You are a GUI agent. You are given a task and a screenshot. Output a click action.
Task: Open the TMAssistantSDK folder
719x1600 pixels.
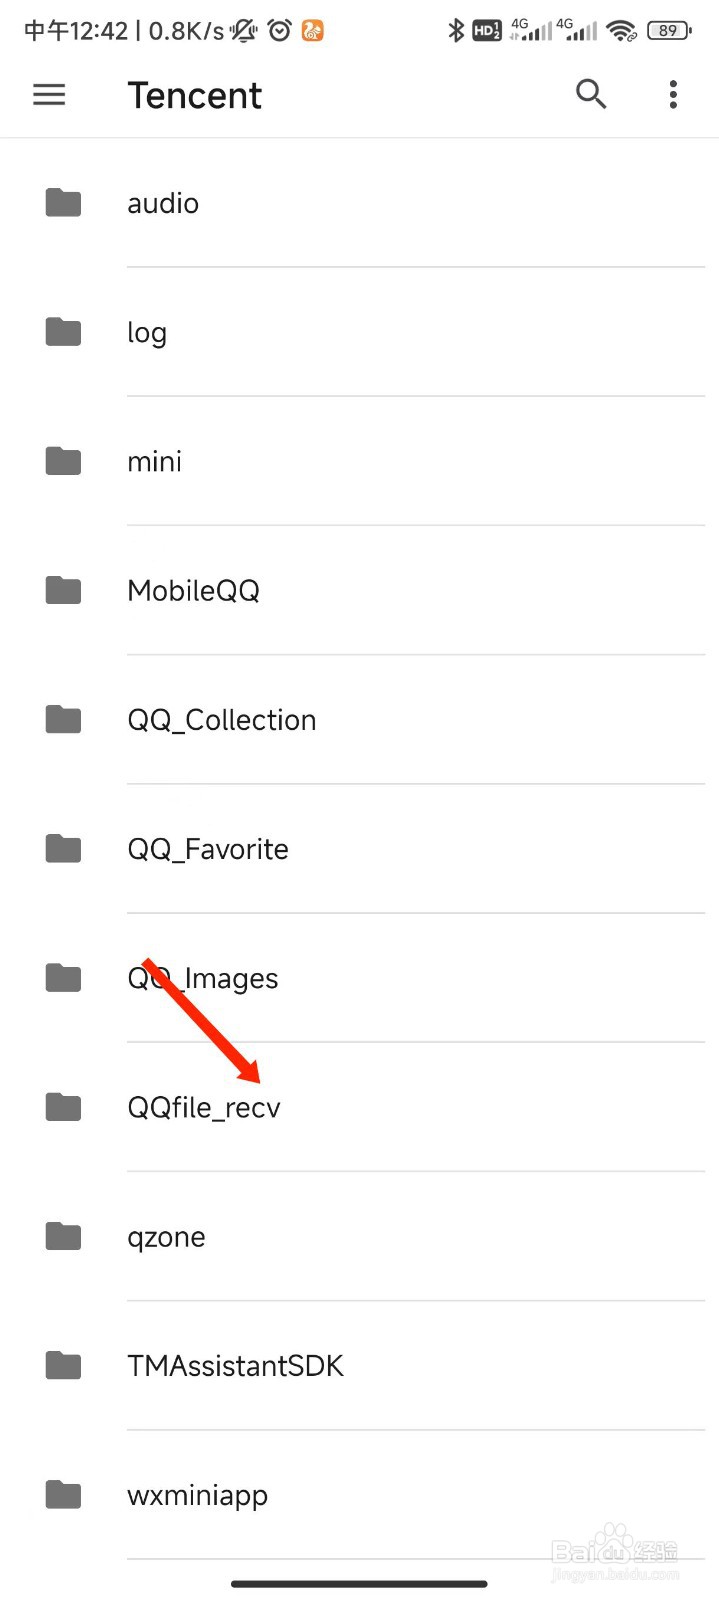tap(359, 1366)
